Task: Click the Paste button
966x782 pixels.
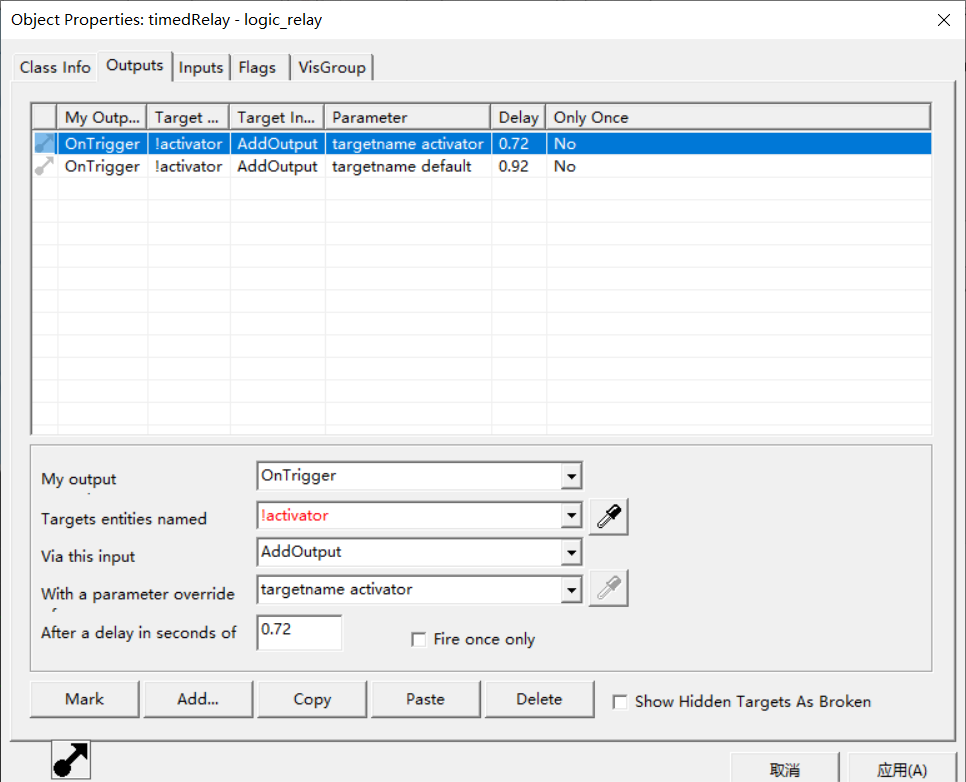Action: pyautogui.click(x=425, y=699)
